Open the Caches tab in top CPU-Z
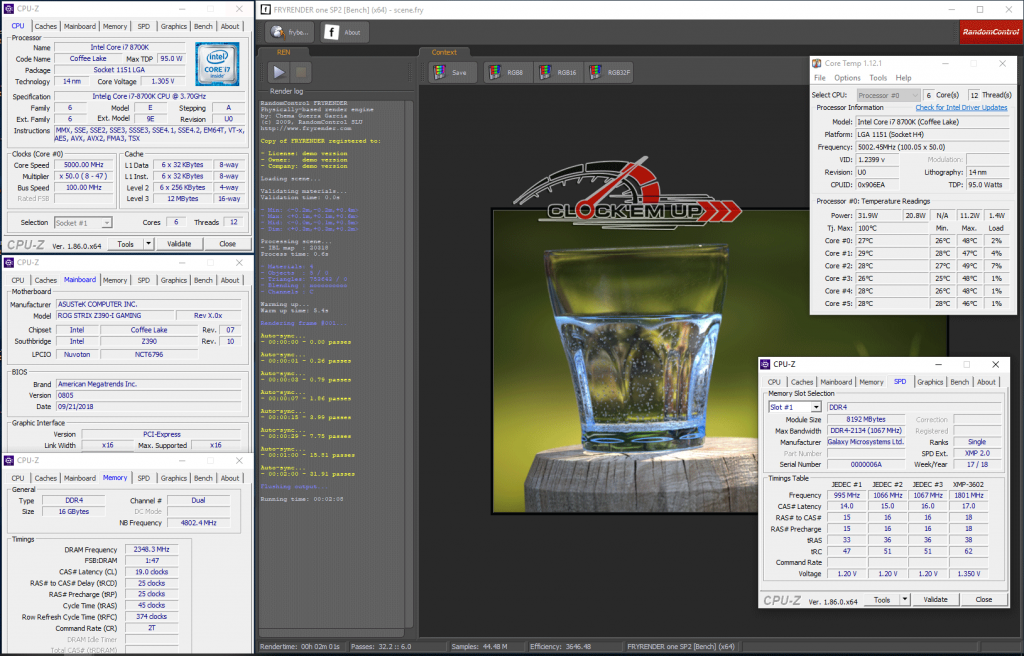Screen dimensions: 1024x656 46,27
